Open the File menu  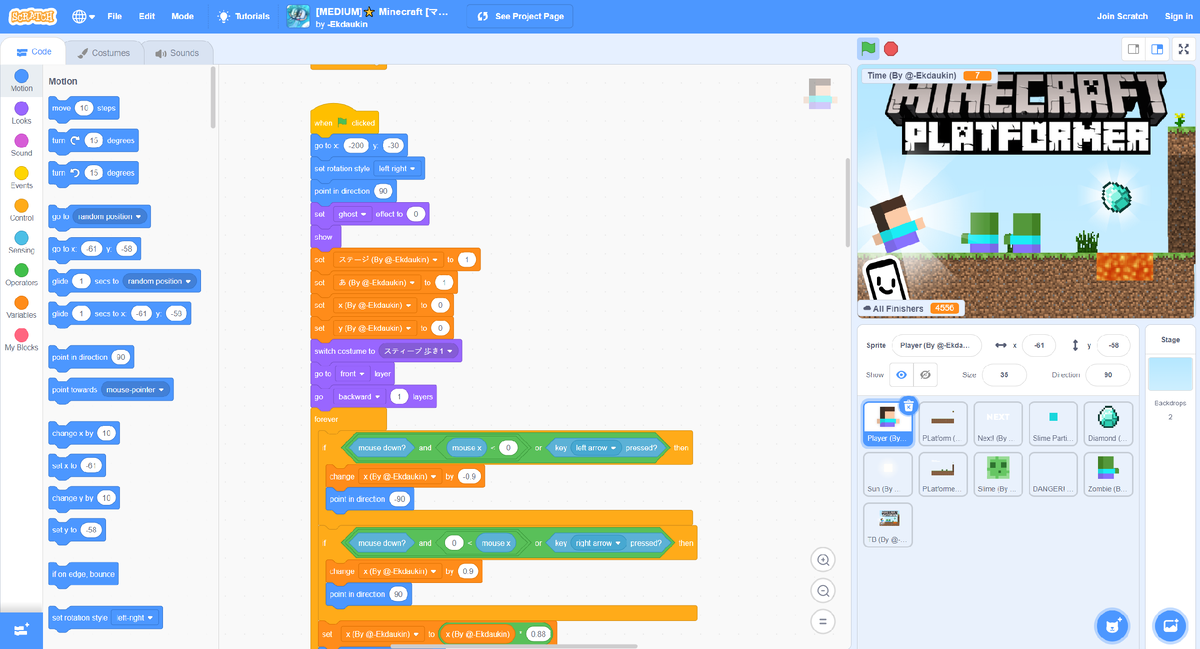[115, 16]
